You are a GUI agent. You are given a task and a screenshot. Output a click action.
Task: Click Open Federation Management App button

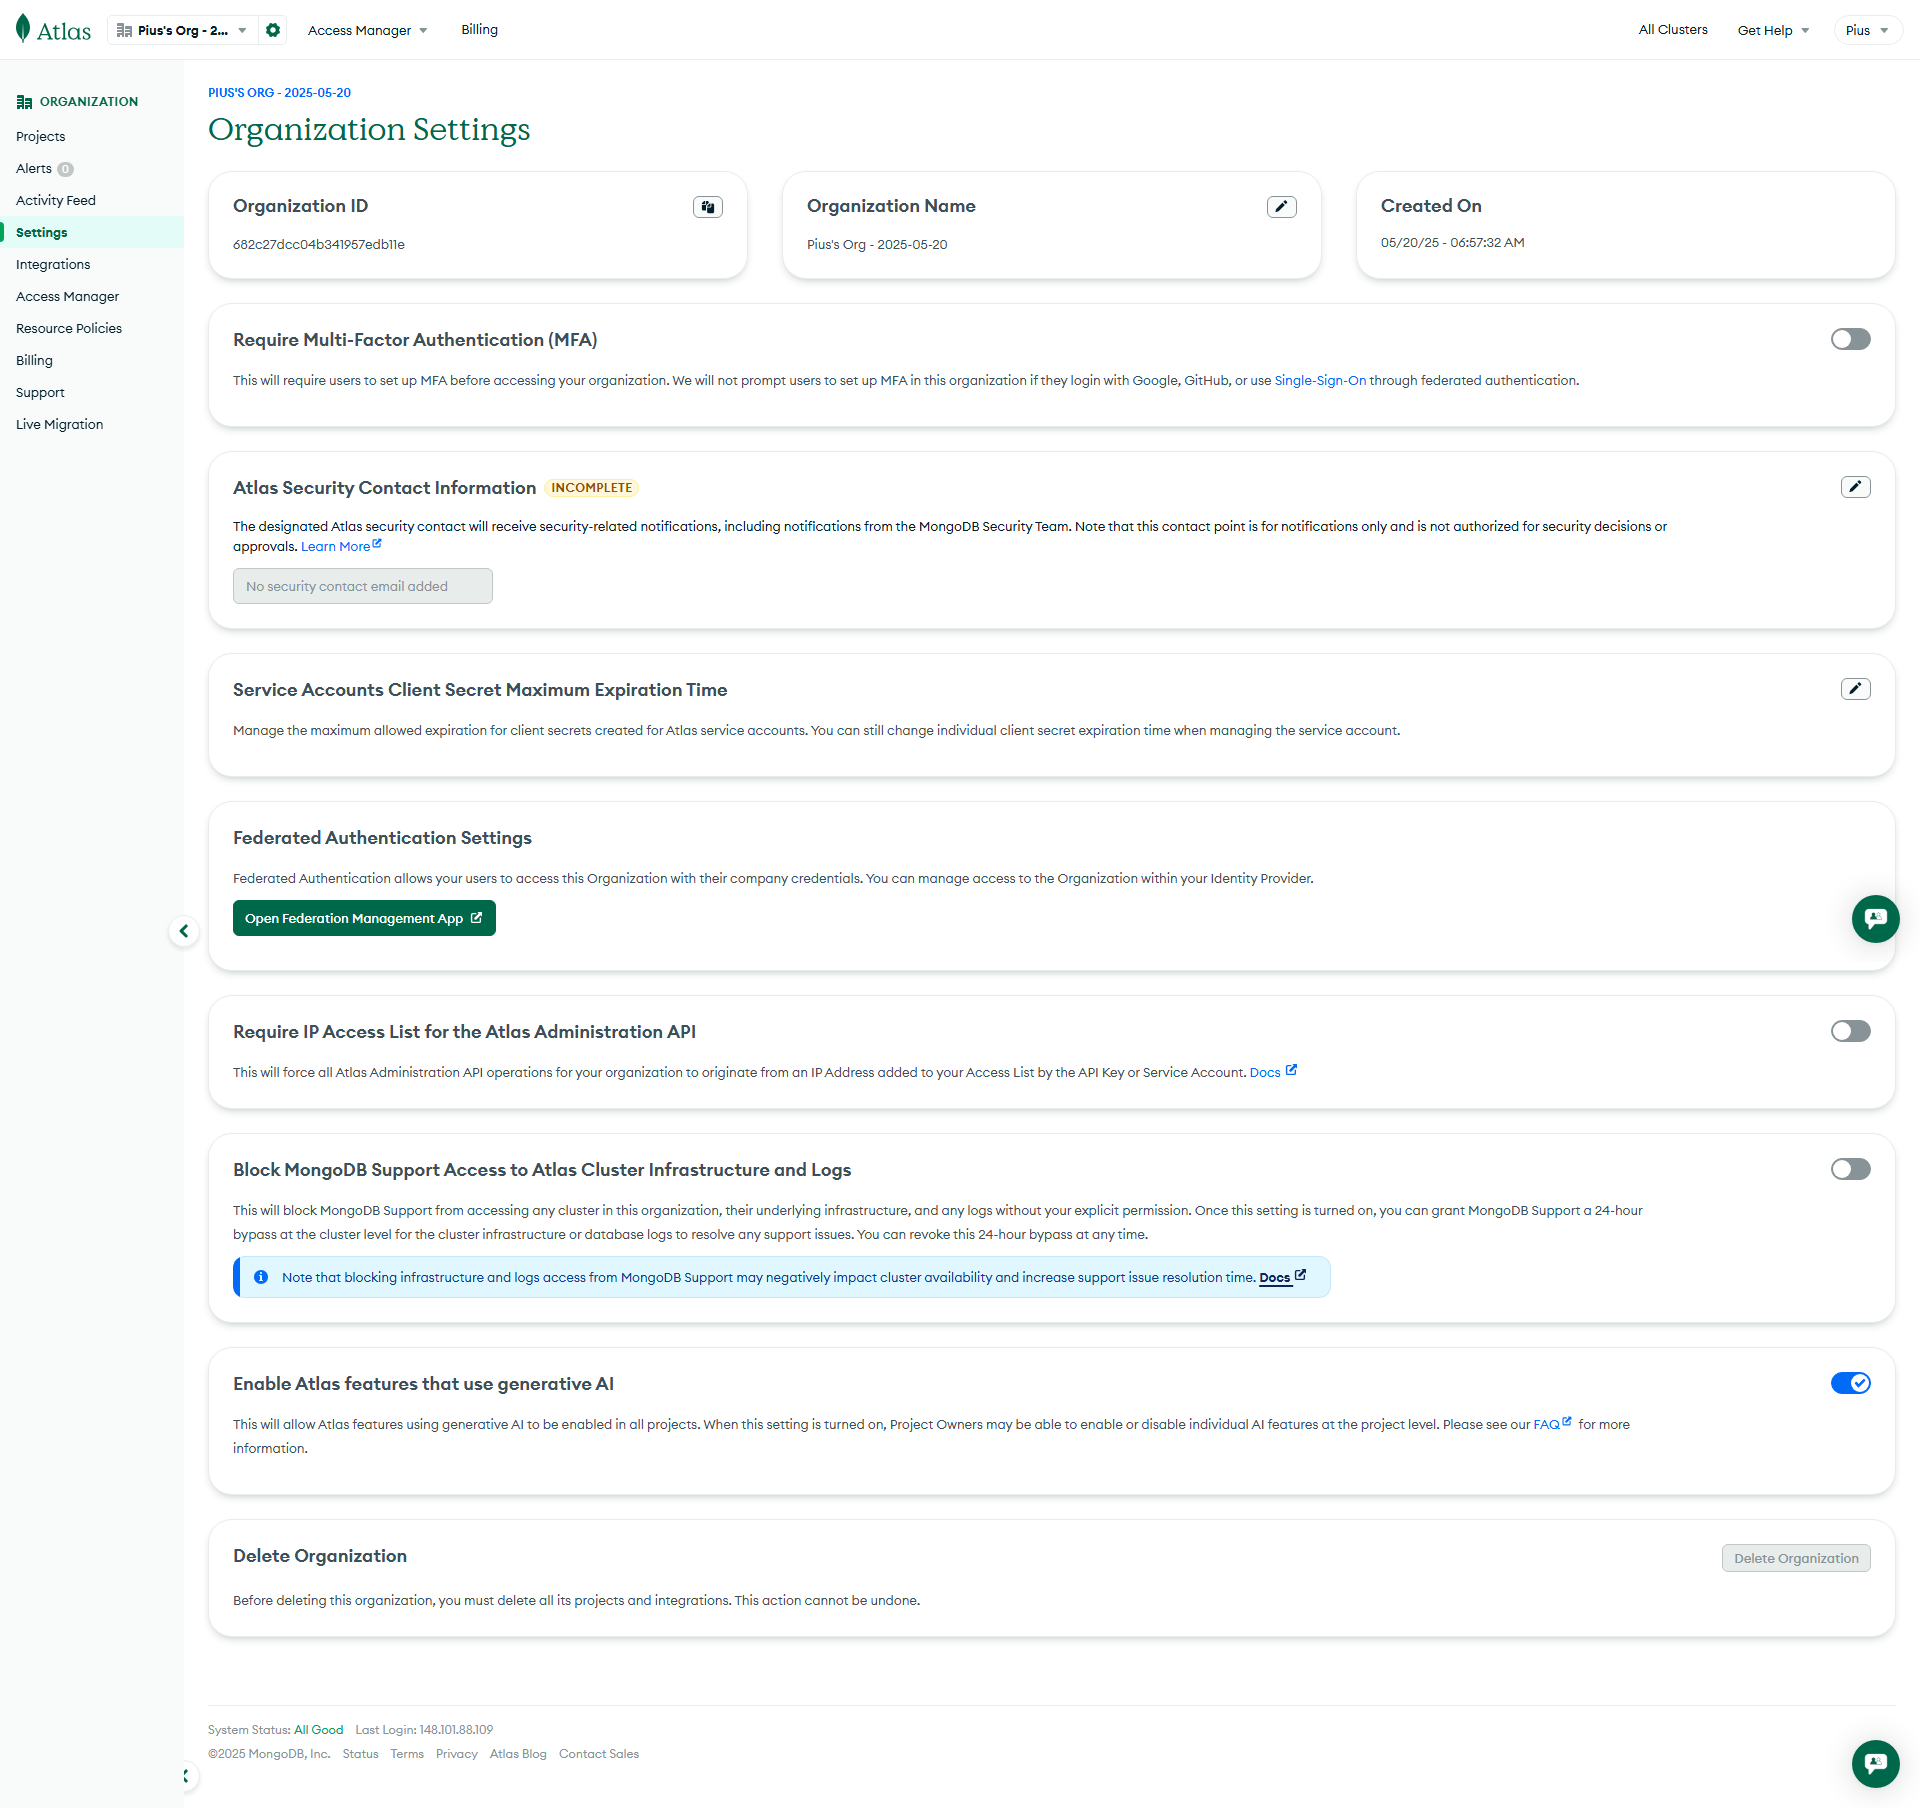tap(364, 918)
